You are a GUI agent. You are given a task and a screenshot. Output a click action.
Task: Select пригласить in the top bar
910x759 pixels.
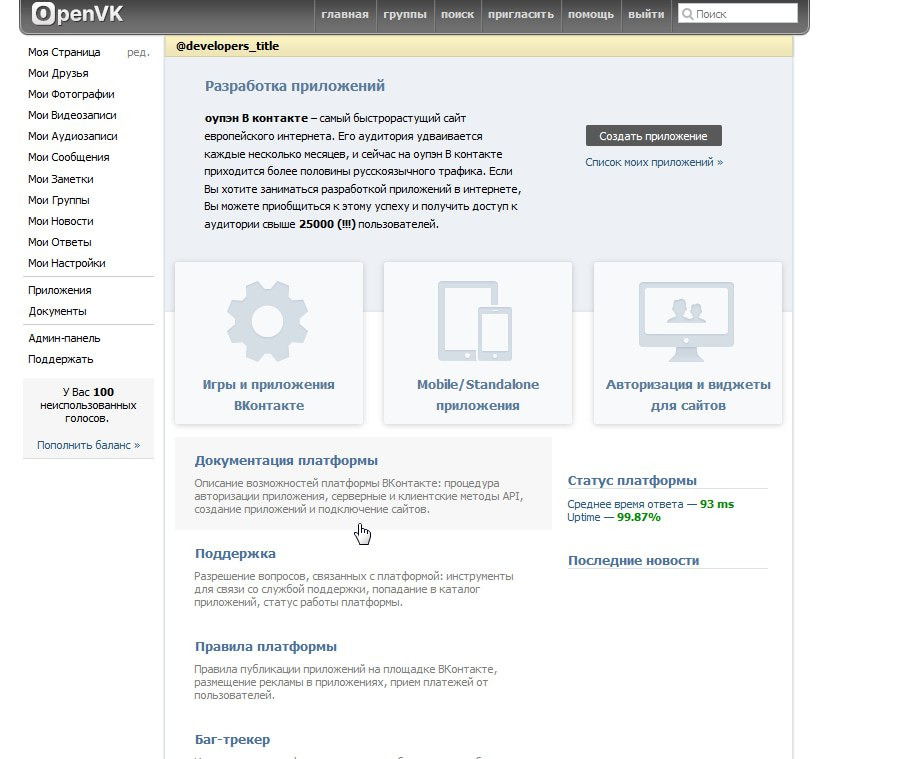[x=521, y=15]
